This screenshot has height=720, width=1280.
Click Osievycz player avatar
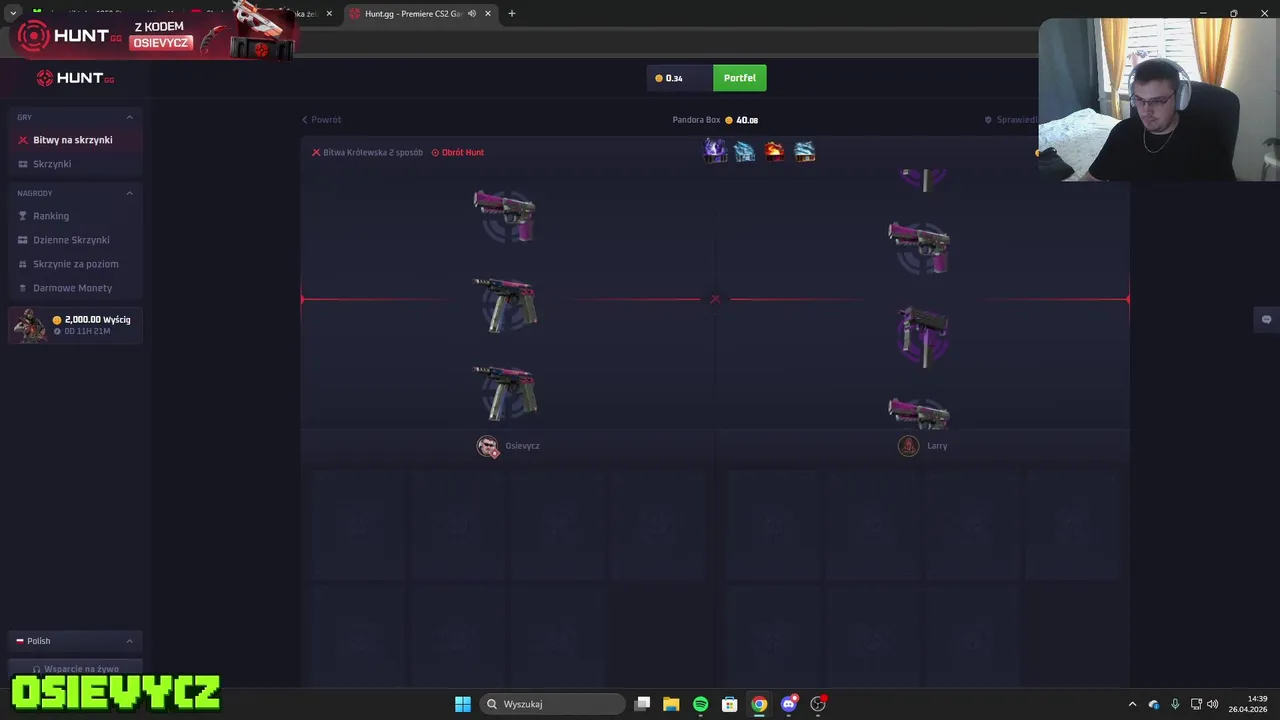tap(488, 446)
